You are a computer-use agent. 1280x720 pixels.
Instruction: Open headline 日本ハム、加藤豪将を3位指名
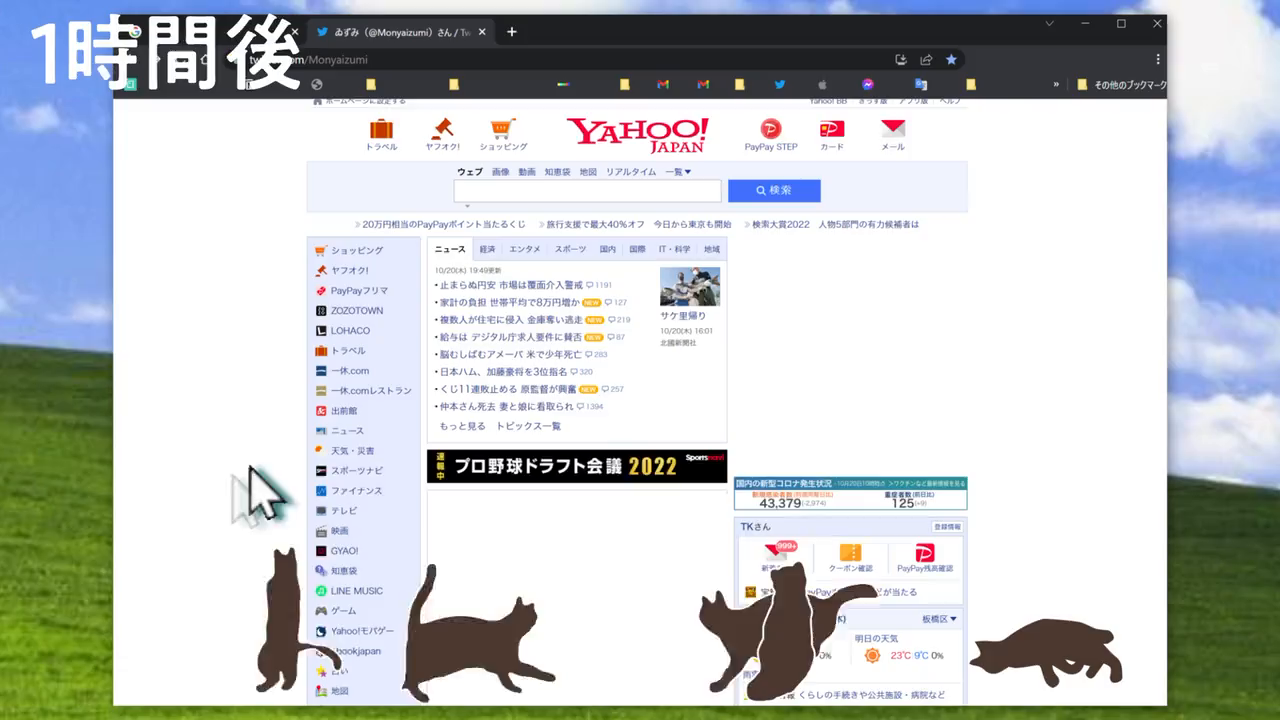(x=503, y=372)
